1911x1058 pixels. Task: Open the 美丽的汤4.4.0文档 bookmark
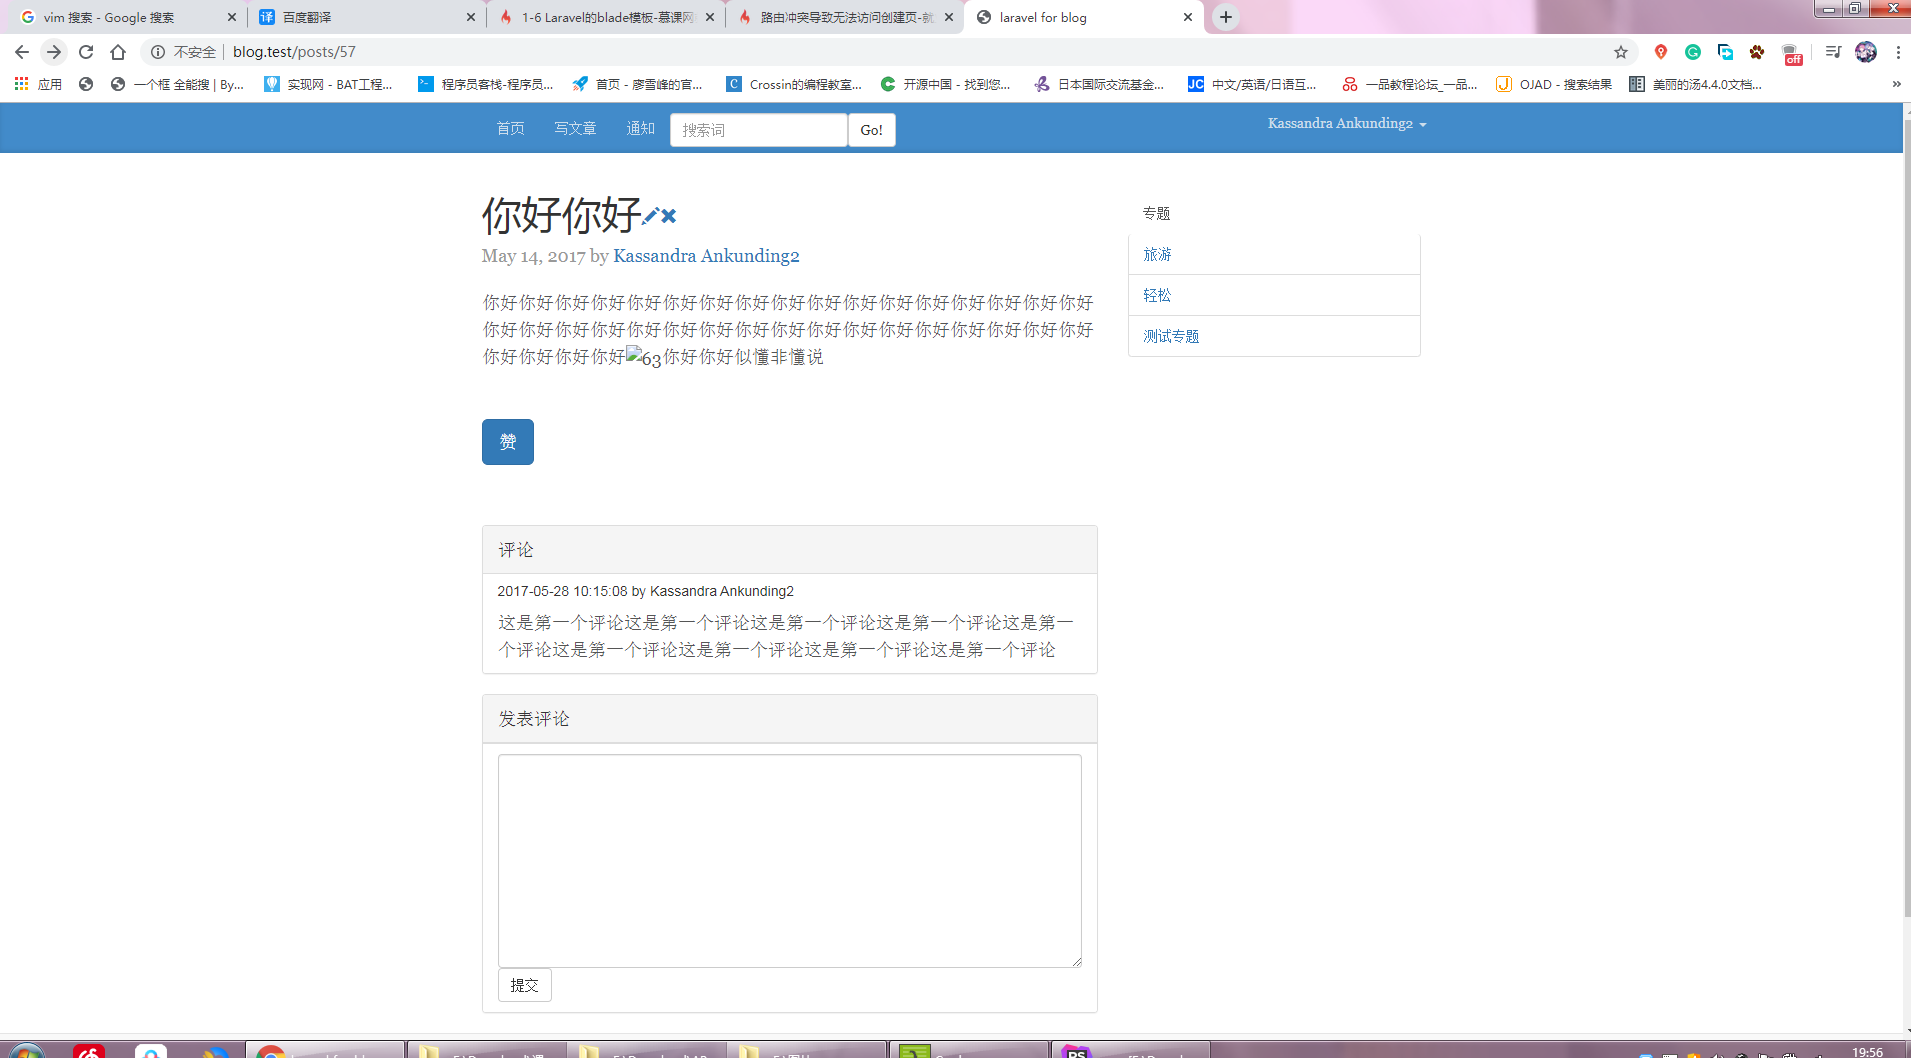click(1696, 84)
